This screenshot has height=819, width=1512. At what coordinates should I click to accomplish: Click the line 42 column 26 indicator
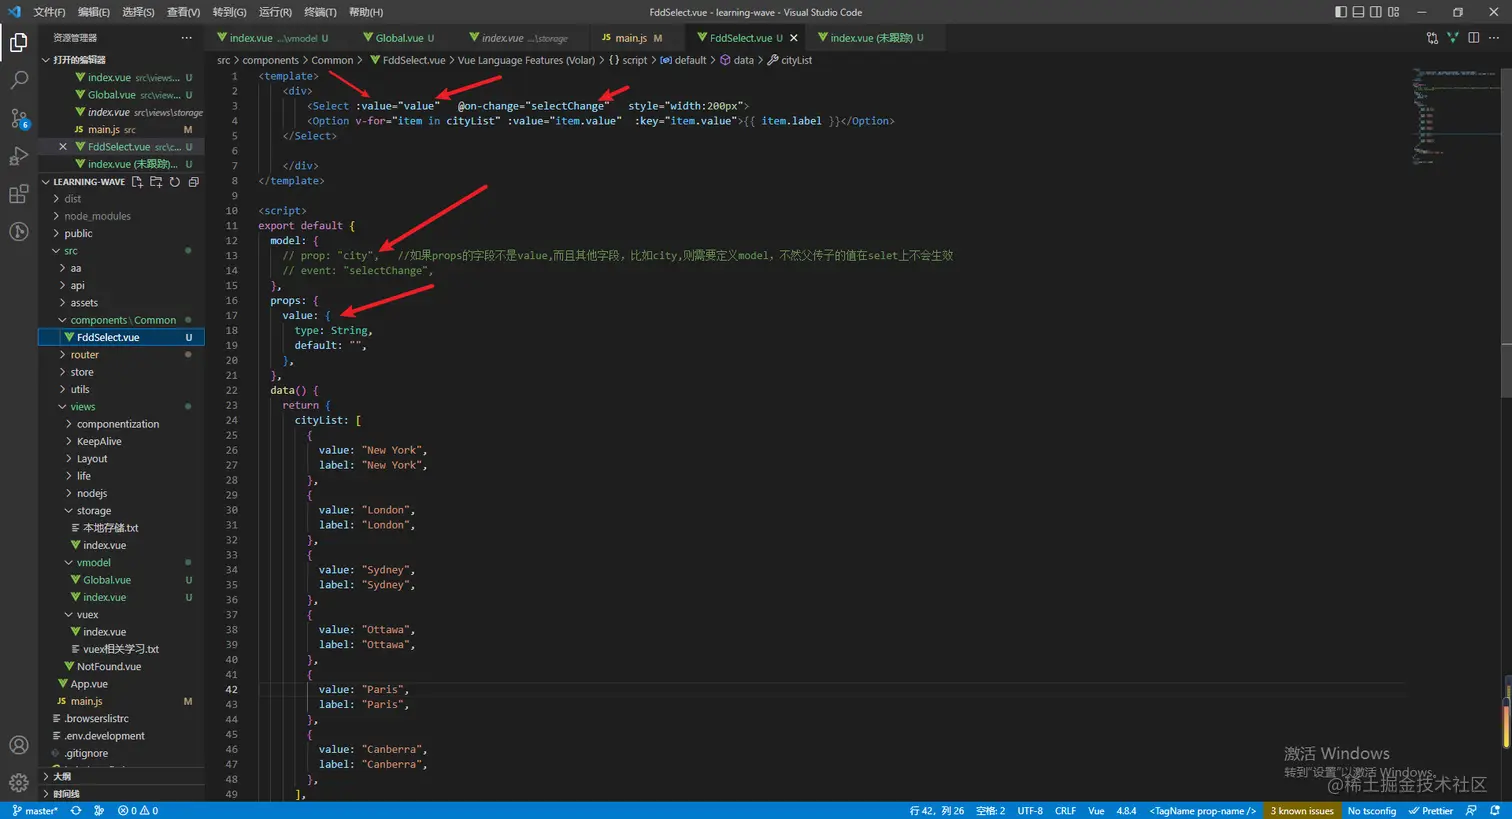[x=937, y=811]
